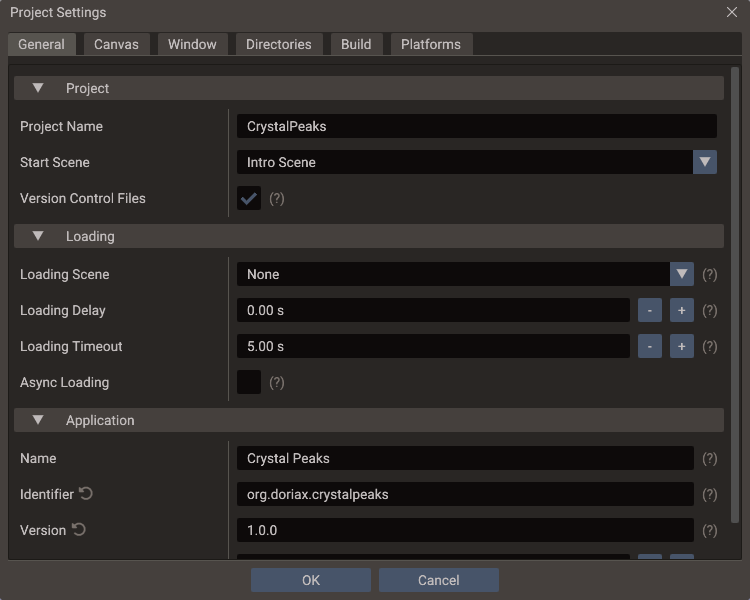The width and height of the screenshot is (750, 600).
Task: Cancel the Project Settings changes
Action: coord(439,580)
